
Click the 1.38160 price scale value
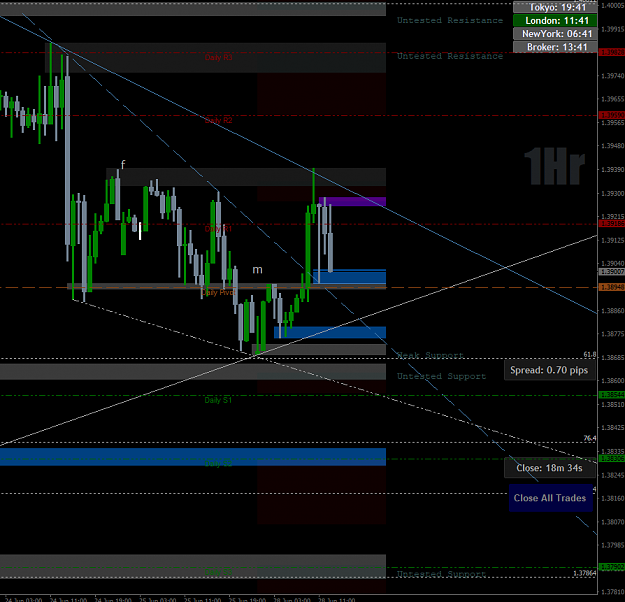coord(613,498)
